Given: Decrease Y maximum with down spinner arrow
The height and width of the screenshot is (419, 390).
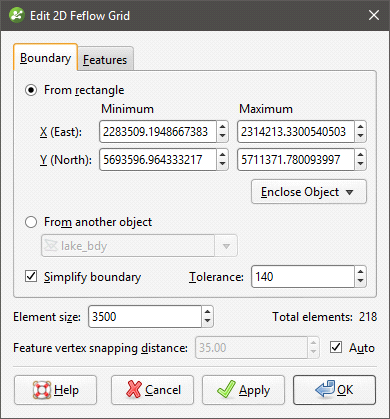Looking at the screenshot, I should click(360, 165).
